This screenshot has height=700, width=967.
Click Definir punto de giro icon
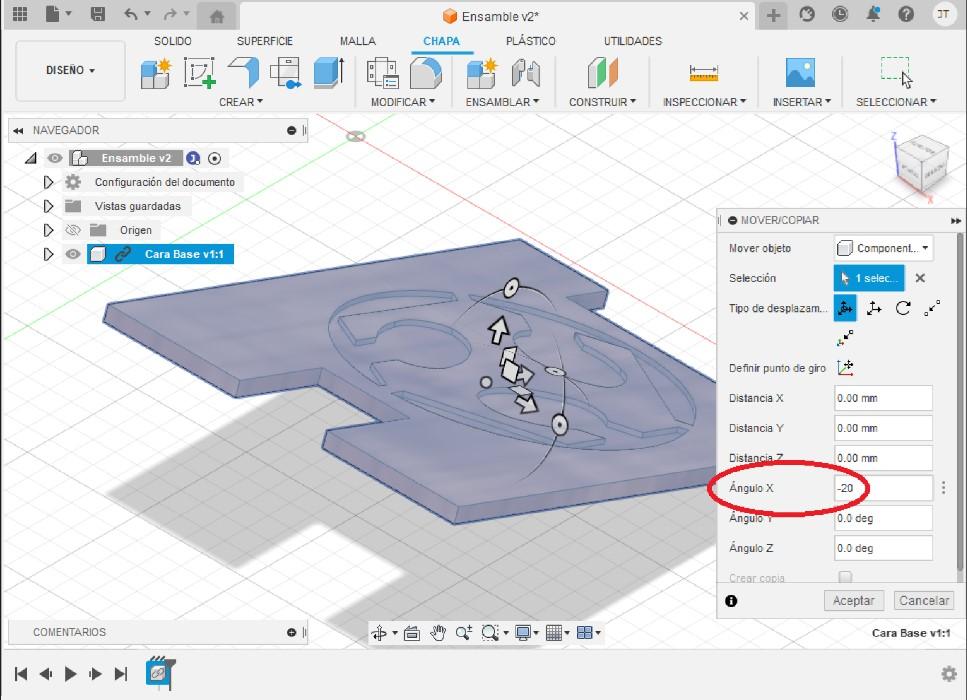(x=844, y=368)
